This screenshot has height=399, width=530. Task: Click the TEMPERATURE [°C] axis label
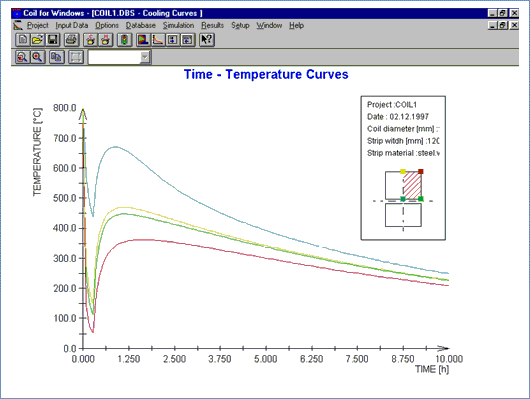point(38,152)
